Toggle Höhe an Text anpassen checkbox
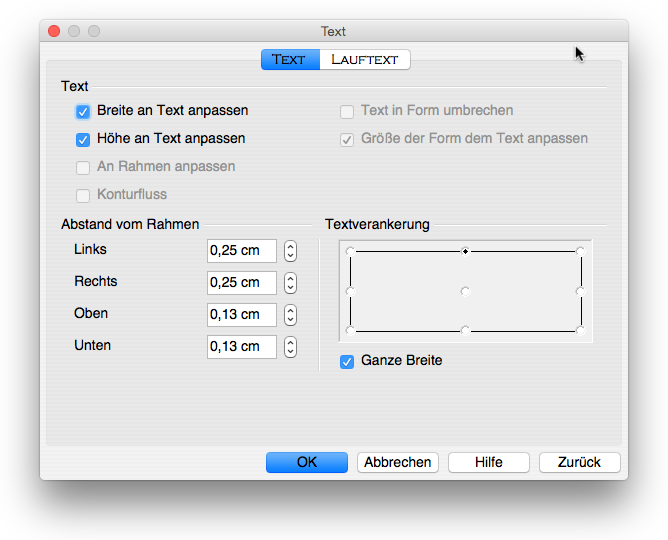This screenshot has width=668, height=540. (83, 140)
